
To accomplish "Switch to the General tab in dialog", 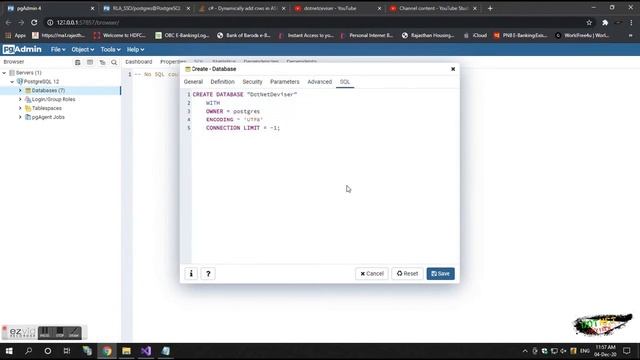I will click(x=193, y=82).
